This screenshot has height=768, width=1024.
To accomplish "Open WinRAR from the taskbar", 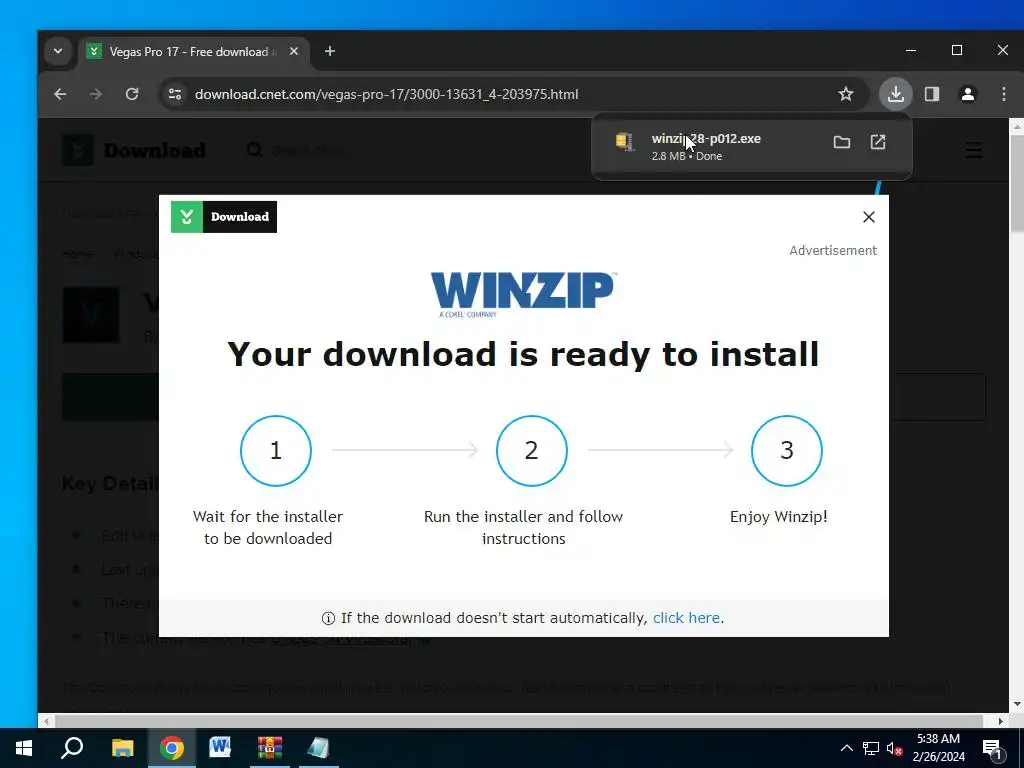I will [269, 748].
